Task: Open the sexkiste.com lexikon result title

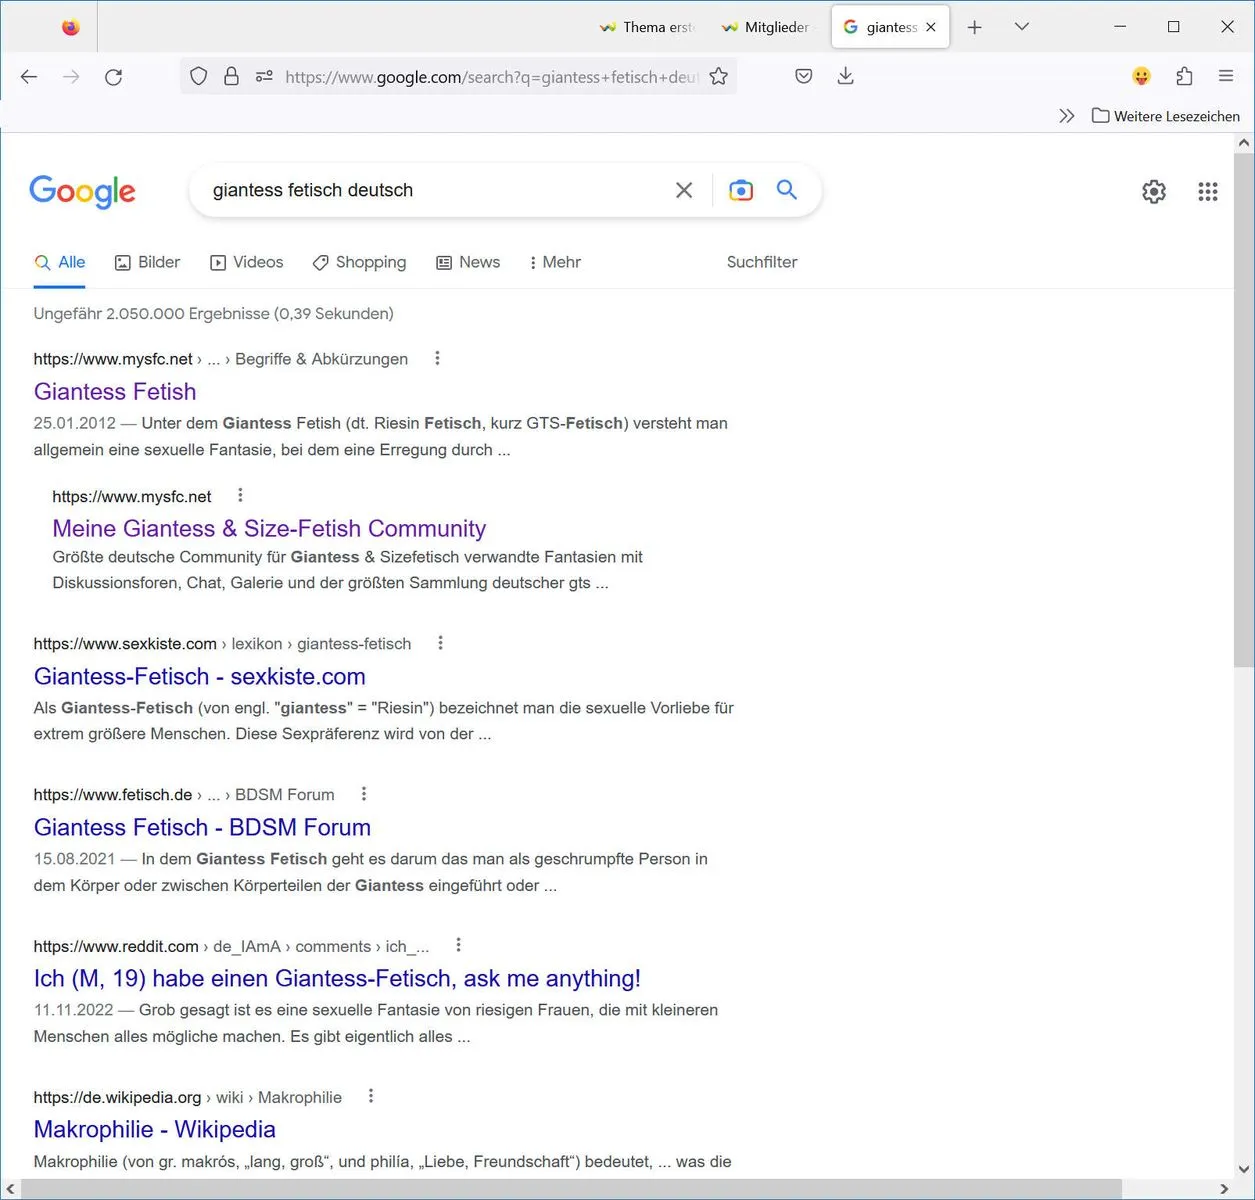Action: pyautogui.click(x=200, y=677)
